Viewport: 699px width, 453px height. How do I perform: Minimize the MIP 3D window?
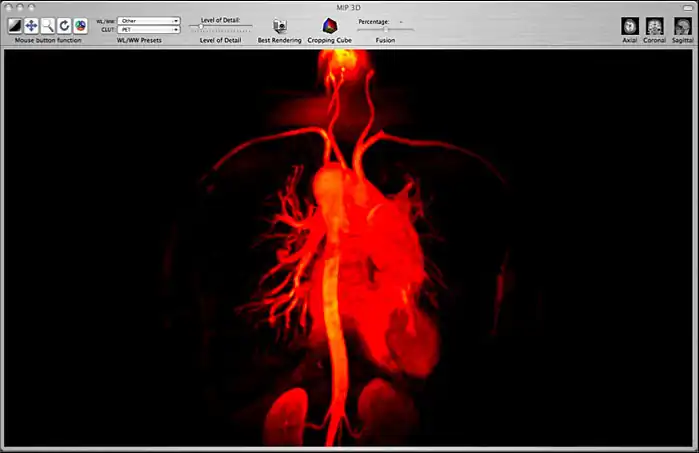tap(18, 6)
